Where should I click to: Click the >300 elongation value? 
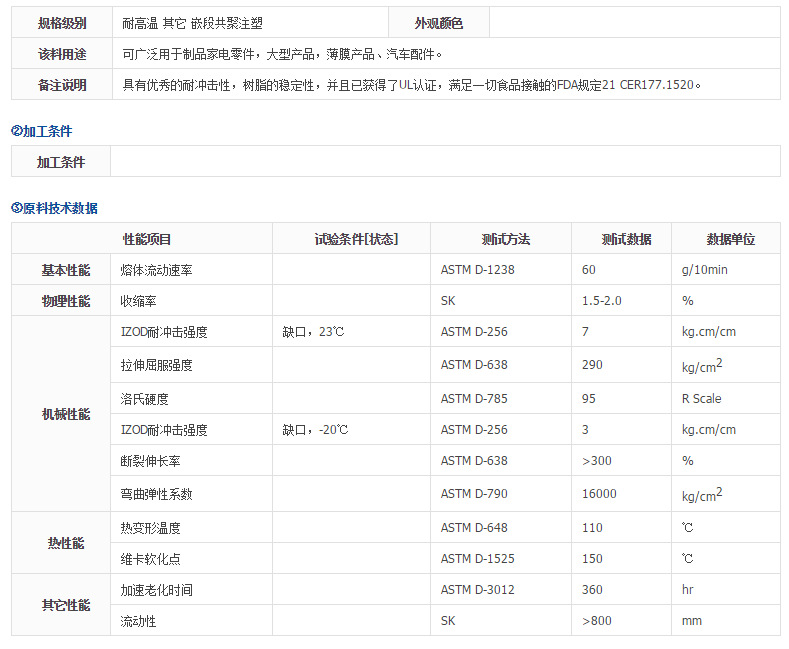(x=597, y=460)
